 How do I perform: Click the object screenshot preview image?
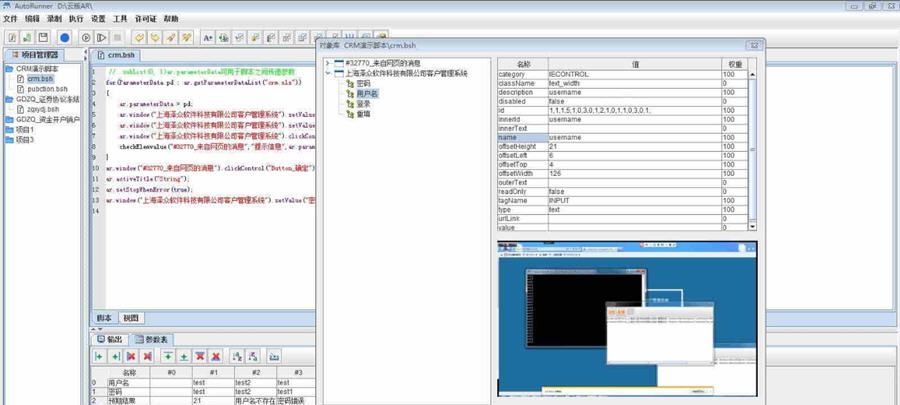tap(625, 318)
